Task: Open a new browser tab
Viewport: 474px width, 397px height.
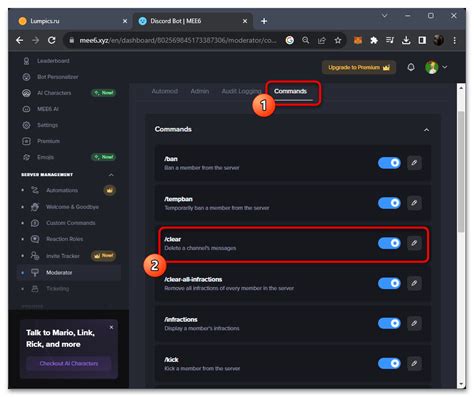Action: [264, 21]
